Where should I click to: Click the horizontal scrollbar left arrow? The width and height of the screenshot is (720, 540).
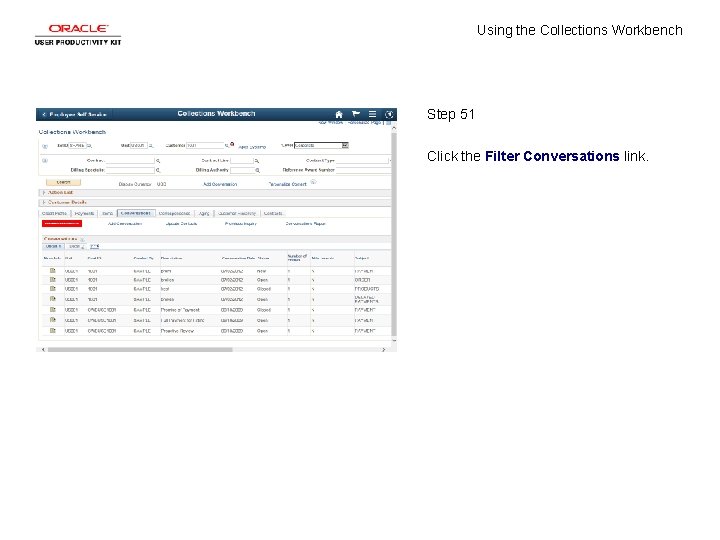coord(43,350)
